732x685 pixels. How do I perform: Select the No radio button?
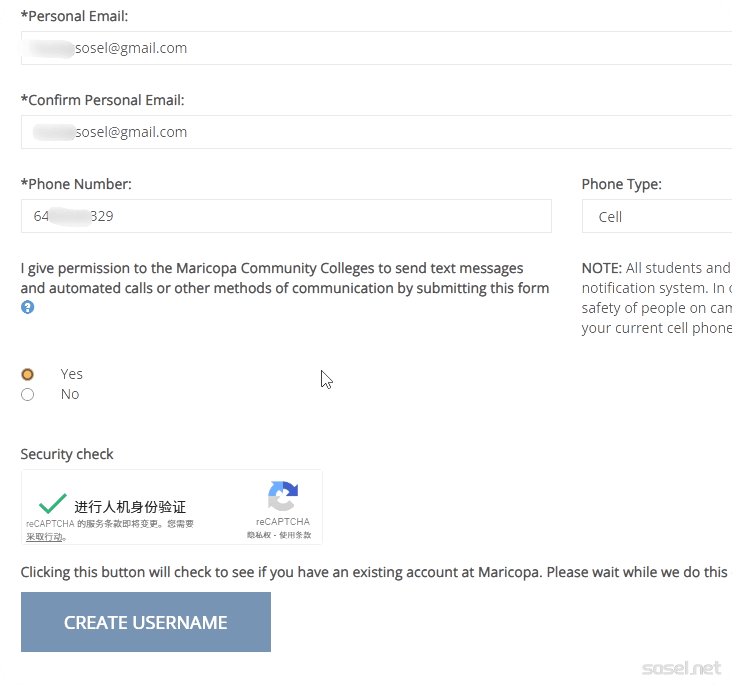tap(28, 394)
